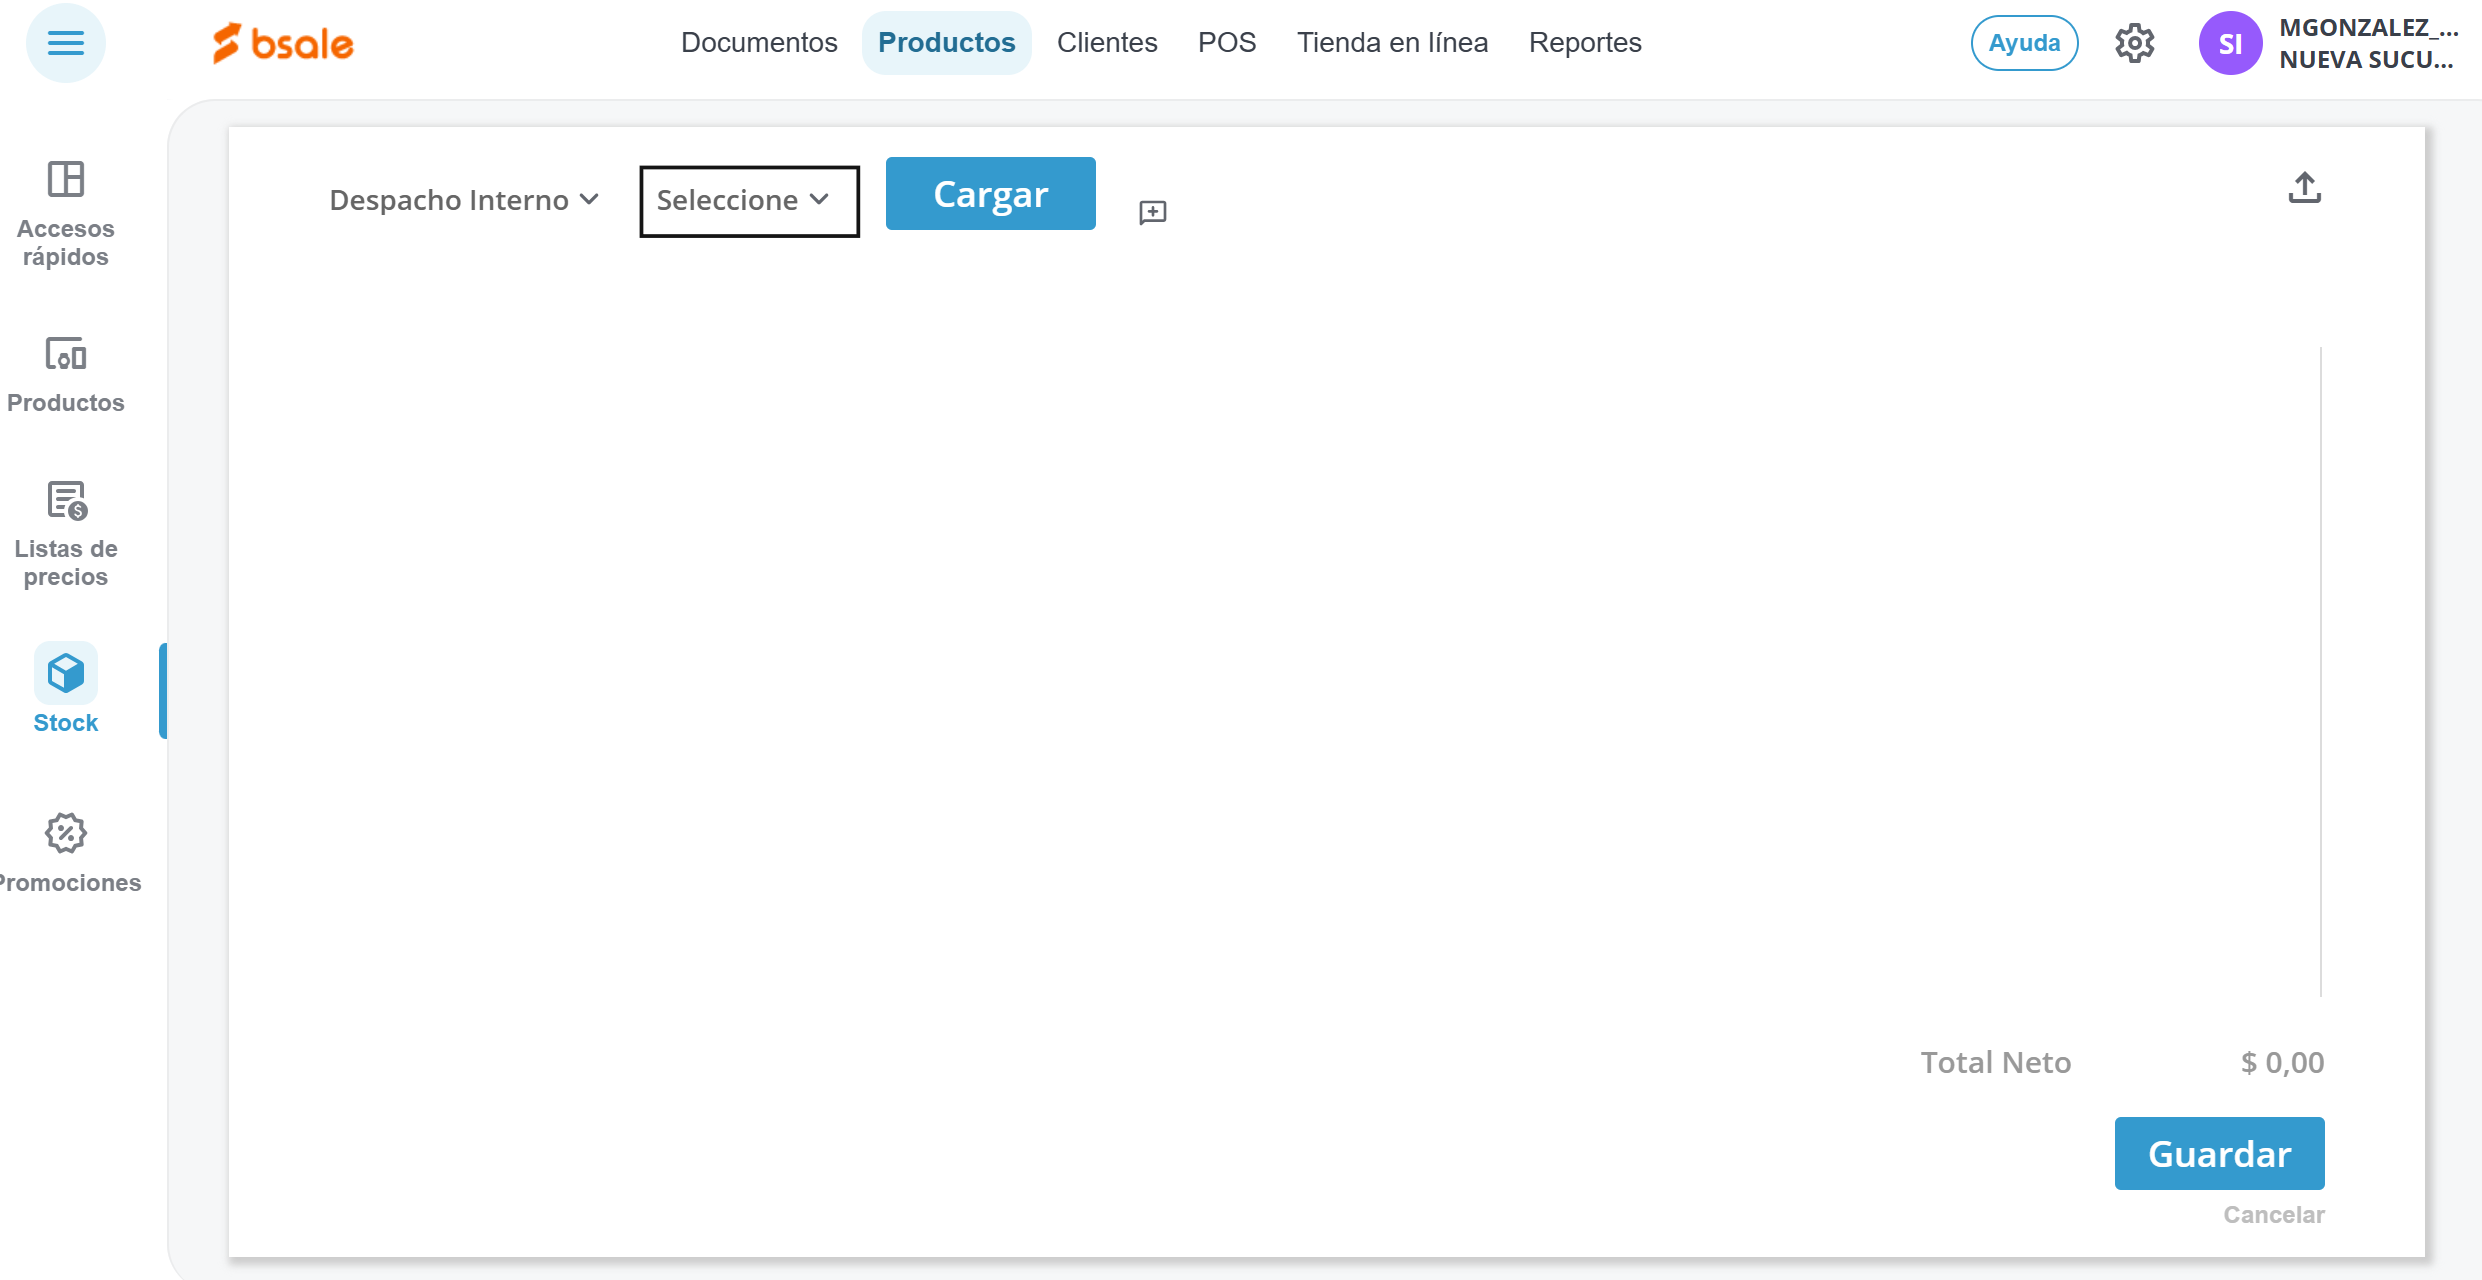Go to the Documentos menu
This screenshot has height=1280, width=2482.
(759, 43)
